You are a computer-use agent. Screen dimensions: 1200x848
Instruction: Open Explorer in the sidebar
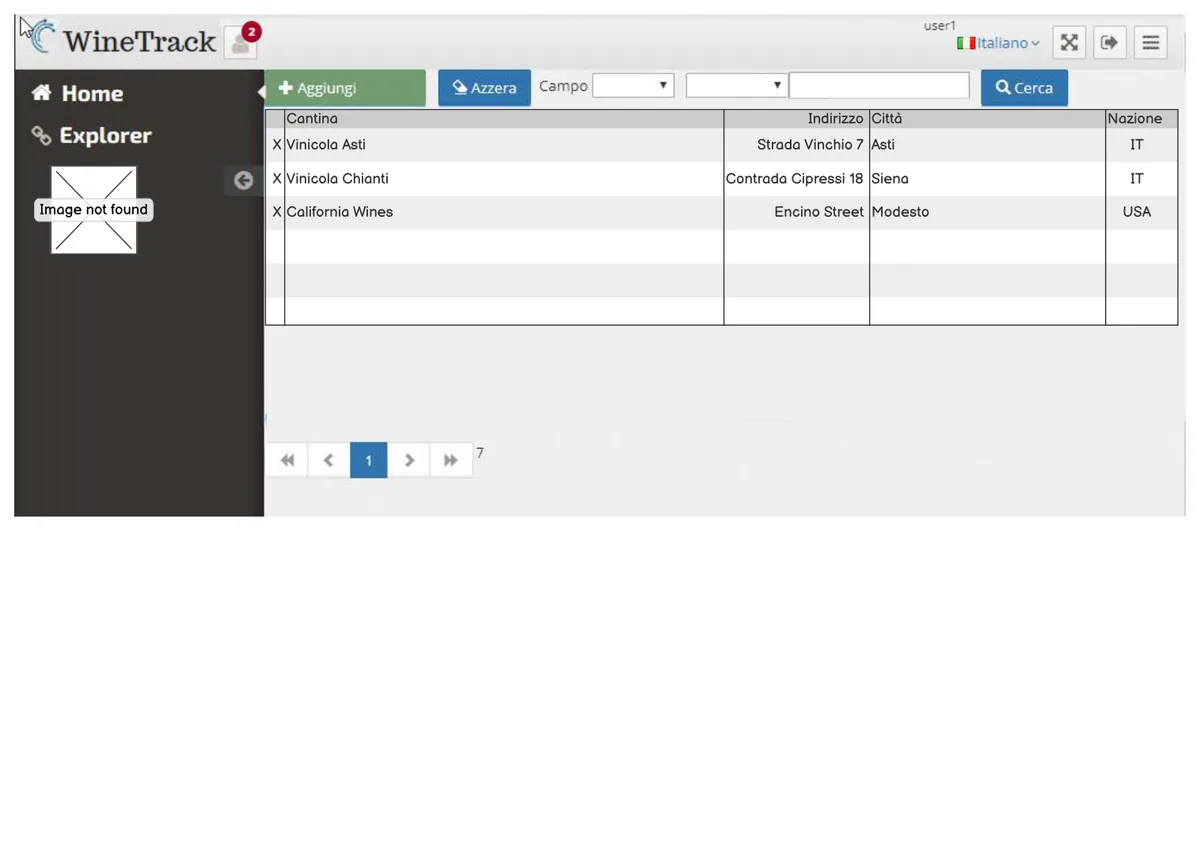pos(91,135)
